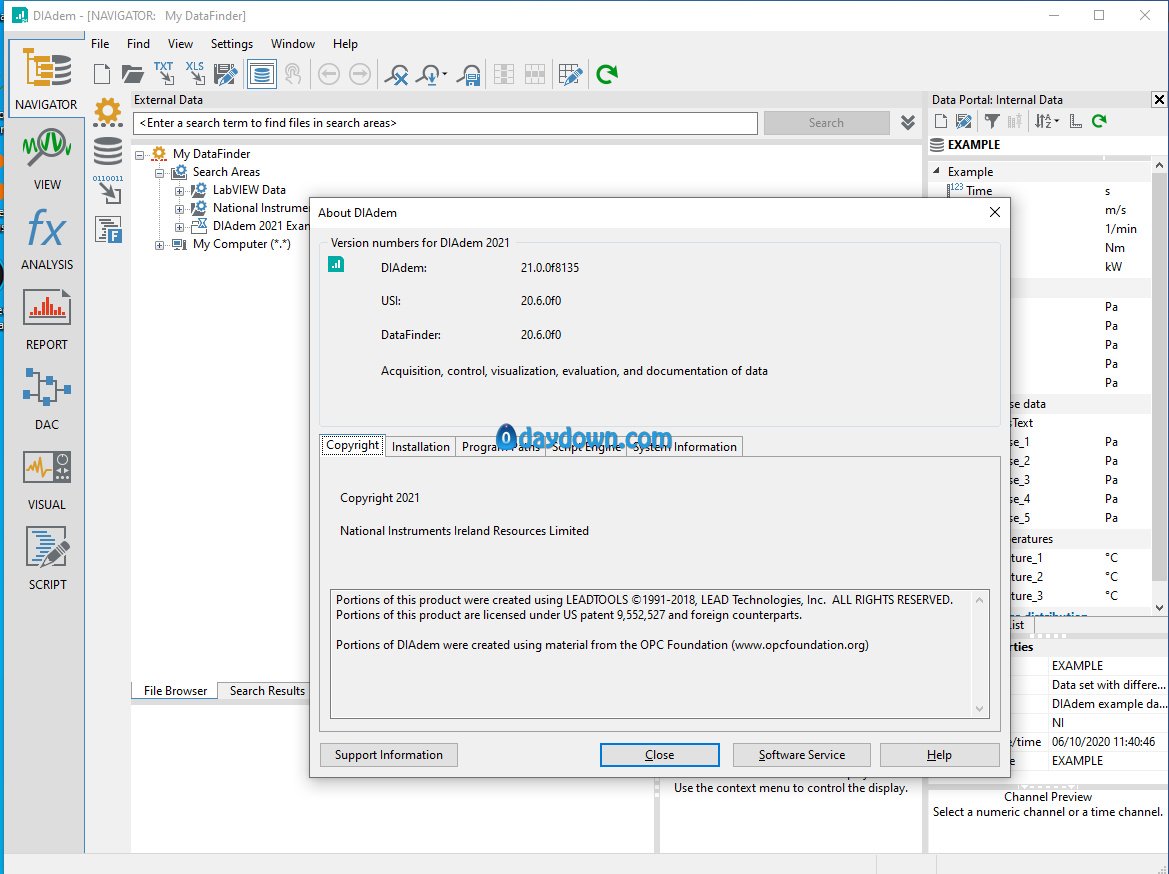Screen dimensions: 1169x874
Task: Click the Support Information button
Action: pyautogui.click(x=388, y=755)
